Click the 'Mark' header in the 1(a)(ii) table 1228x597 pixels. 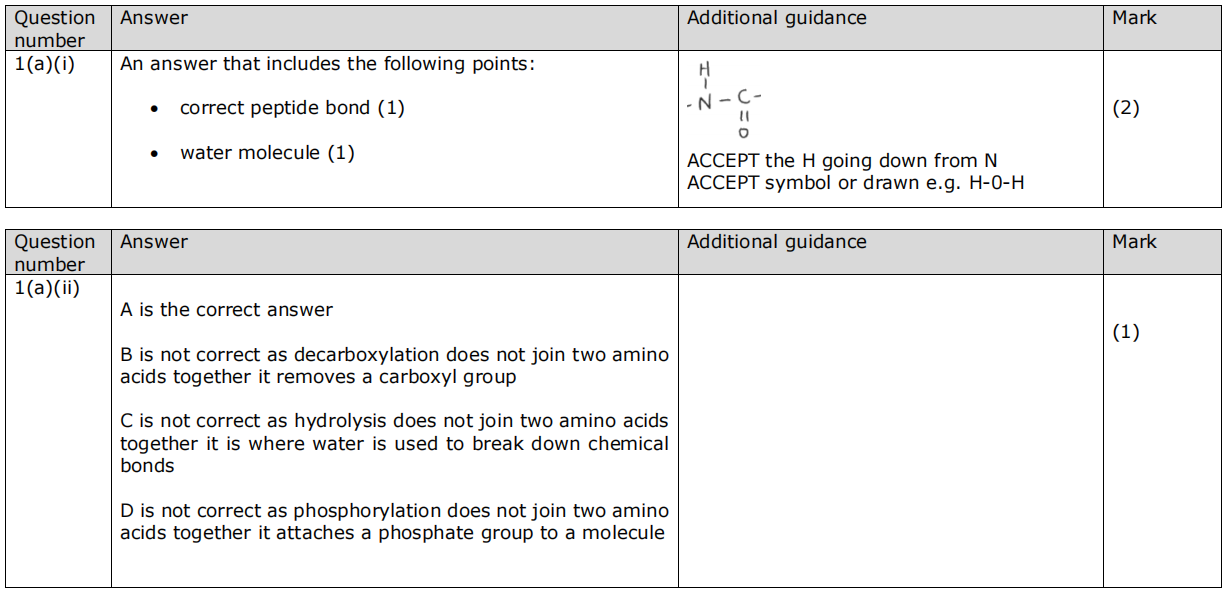[x=1134, y=242]
